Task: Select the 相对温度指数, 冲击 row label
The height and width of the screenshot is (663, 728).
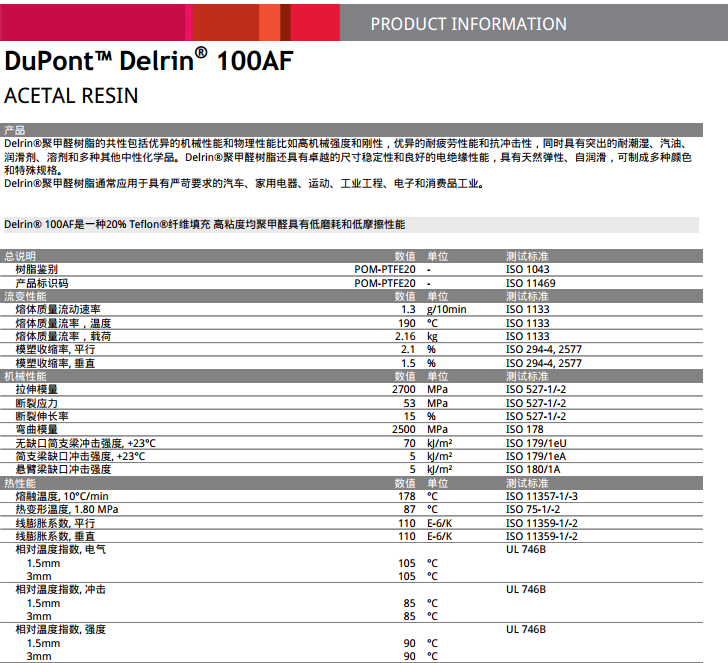Action: point(60,589)
